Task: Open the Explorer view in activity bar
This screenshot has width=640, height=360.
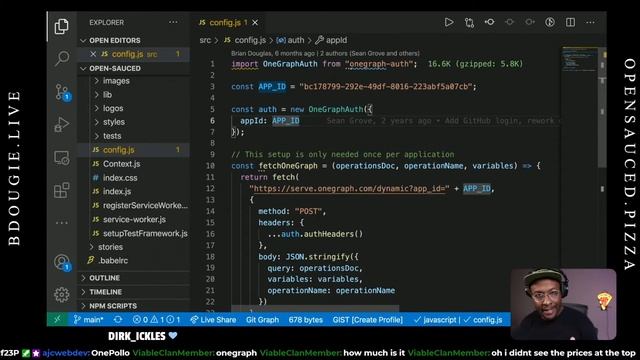Action: 62,27
